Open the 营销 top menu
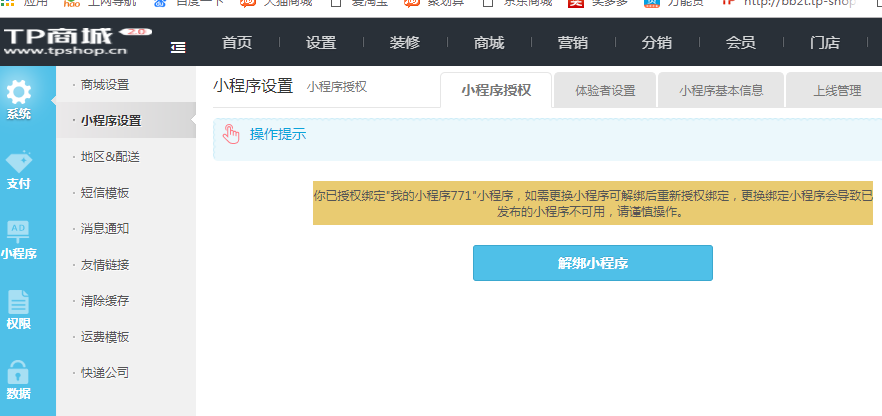 (x=573, y=43)
